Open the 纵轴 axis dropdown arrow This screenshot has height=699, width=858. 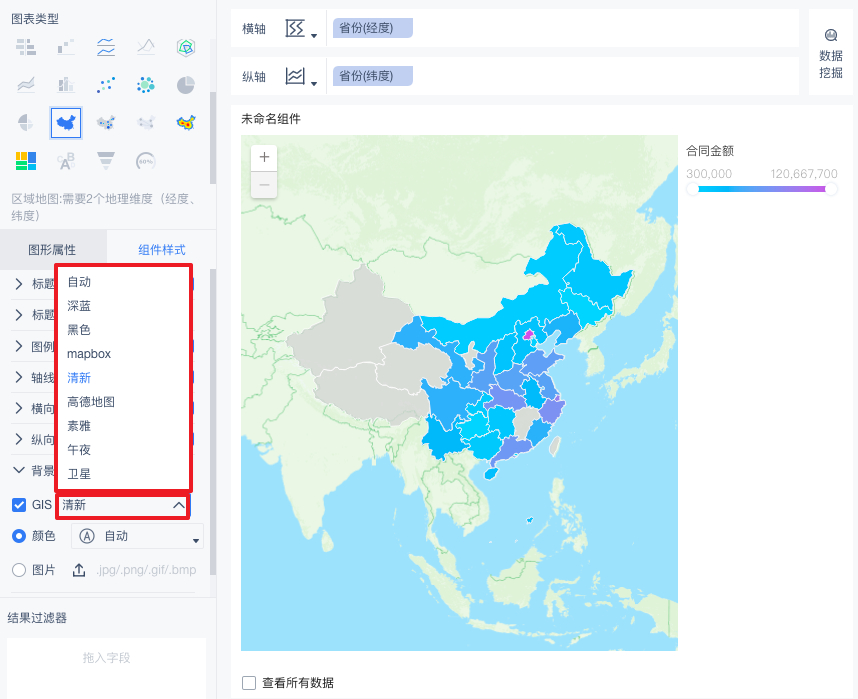click(314, 84)
